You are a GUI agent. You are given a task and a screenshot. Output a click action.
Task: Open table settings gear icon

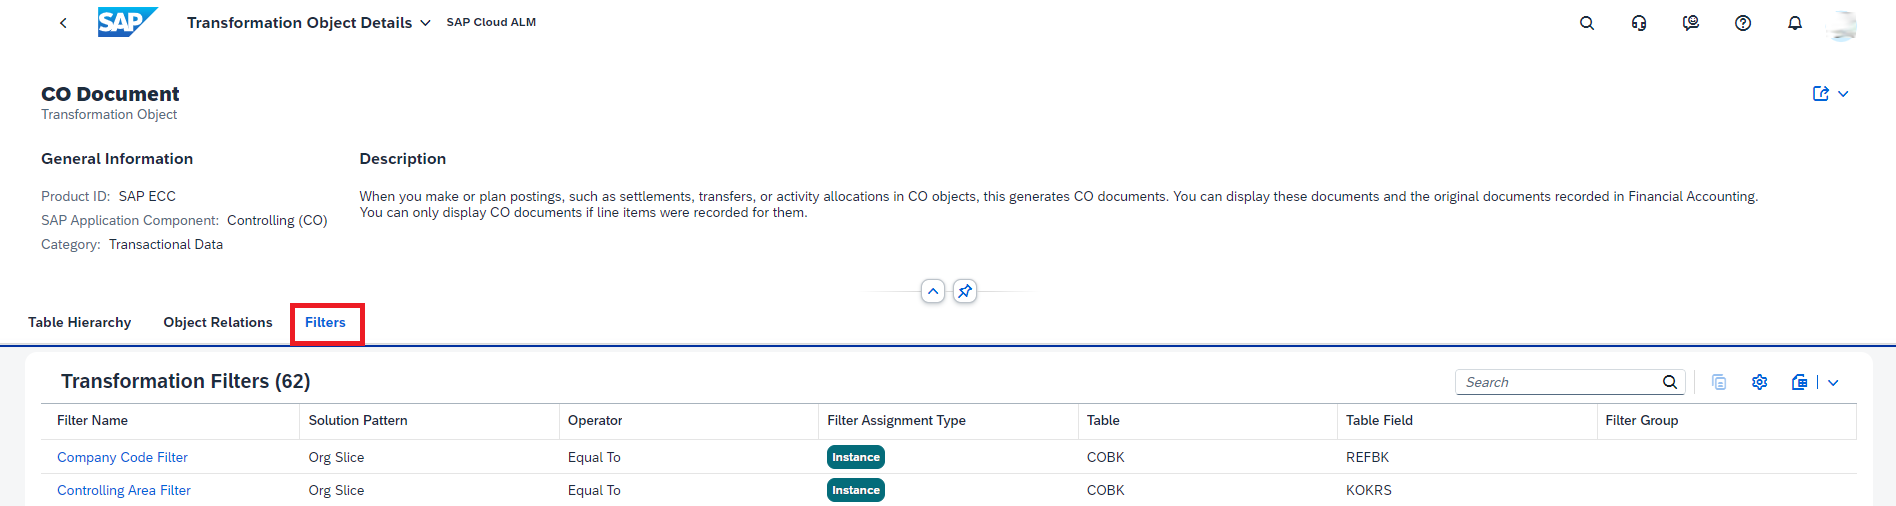[1759, 382]
